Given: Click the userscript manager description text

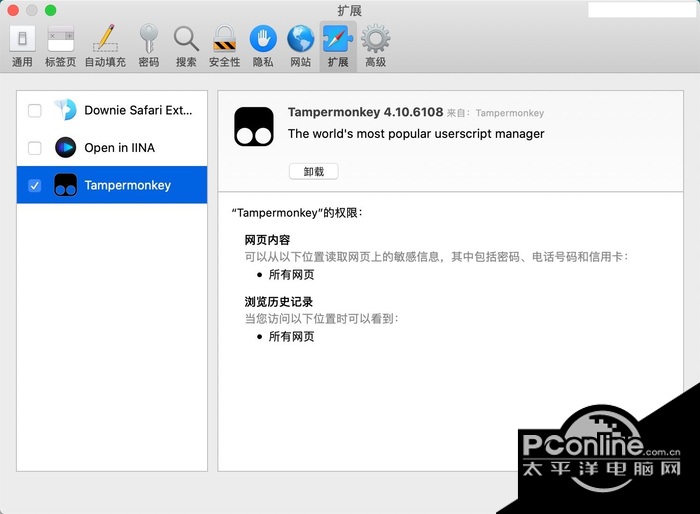Looking at the screenshot, I should [416, 134].
